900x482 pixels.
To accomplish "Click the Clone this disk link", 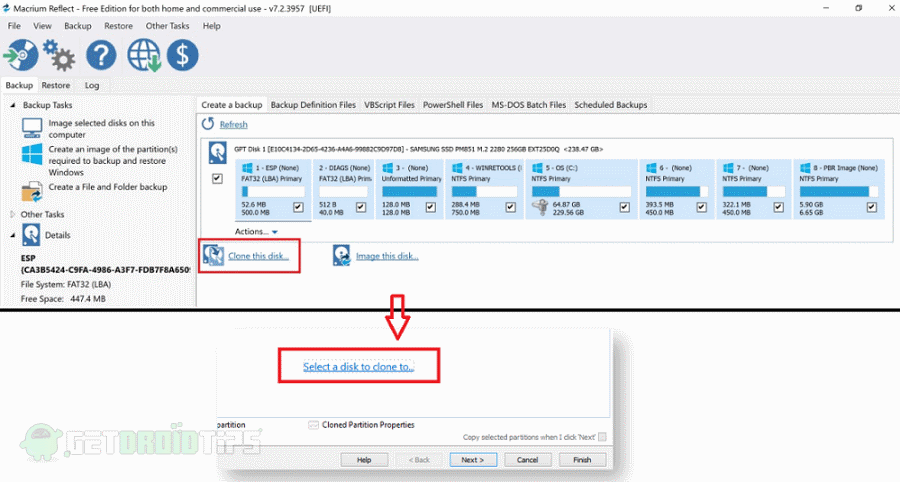I will [258, 256].
